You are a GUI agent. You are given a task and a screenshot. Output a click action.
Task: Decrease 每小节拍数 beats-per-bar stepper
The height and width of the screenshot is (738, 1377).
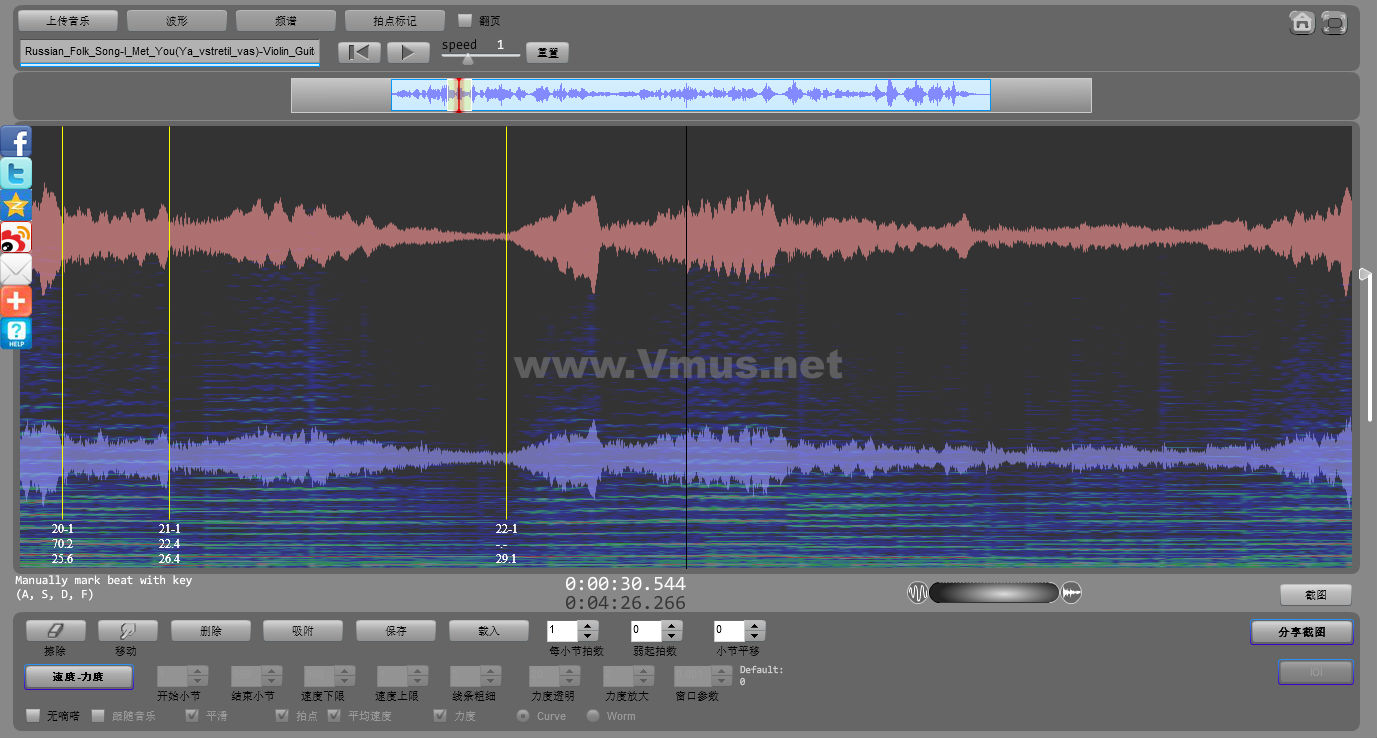(x=589, y=636)
